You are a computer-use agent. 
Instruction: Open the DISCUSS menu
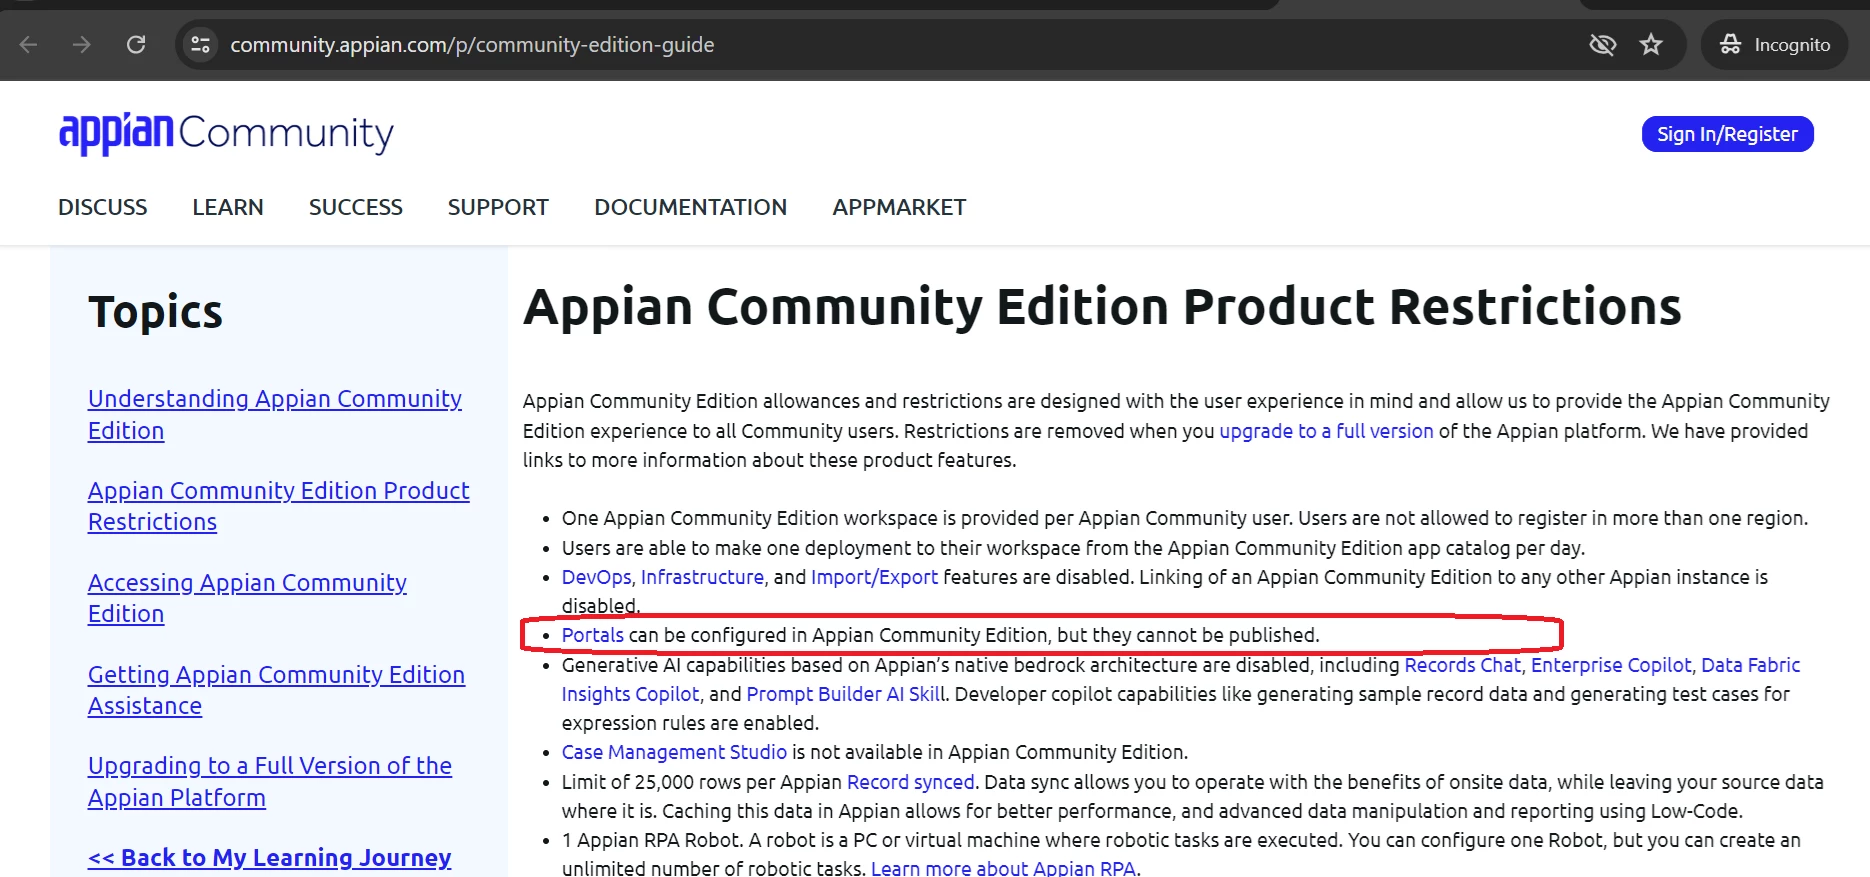point(103,207)
